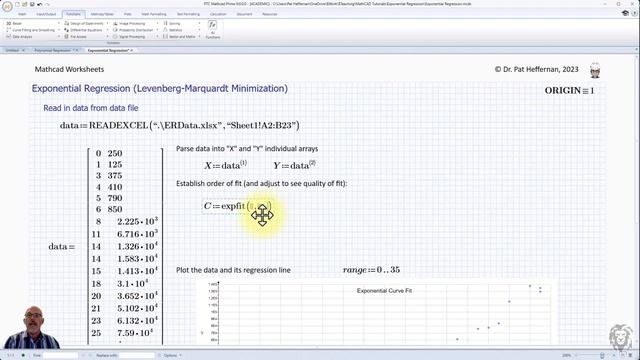Click the data matrix value 790

pos(115,198)
